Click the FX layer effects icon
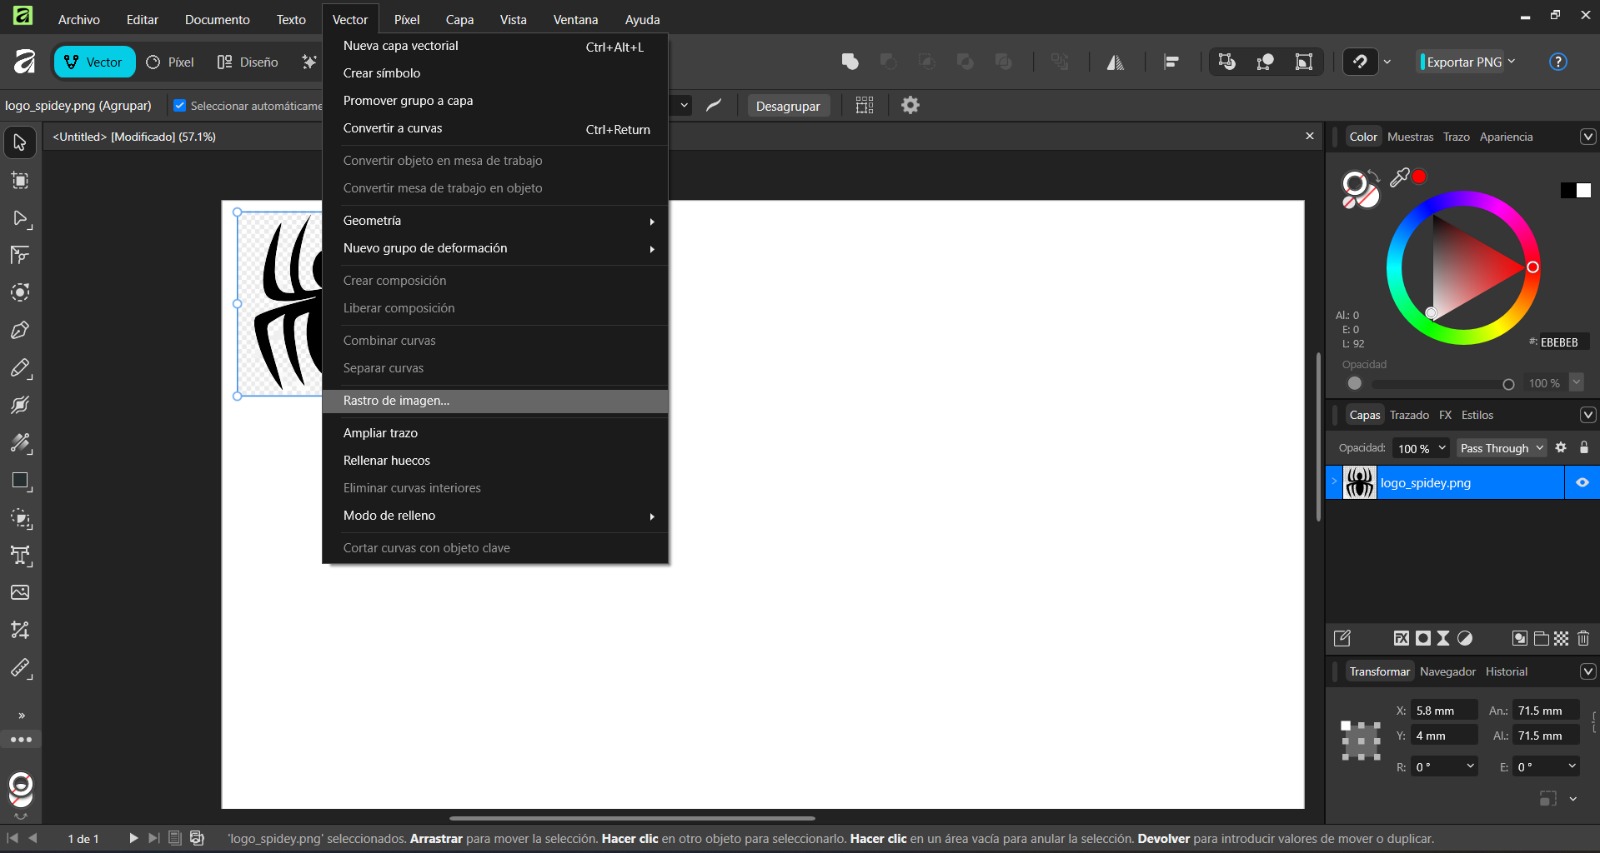Viewport: 1600px width, 853px height. click(x=1402, y=638)
